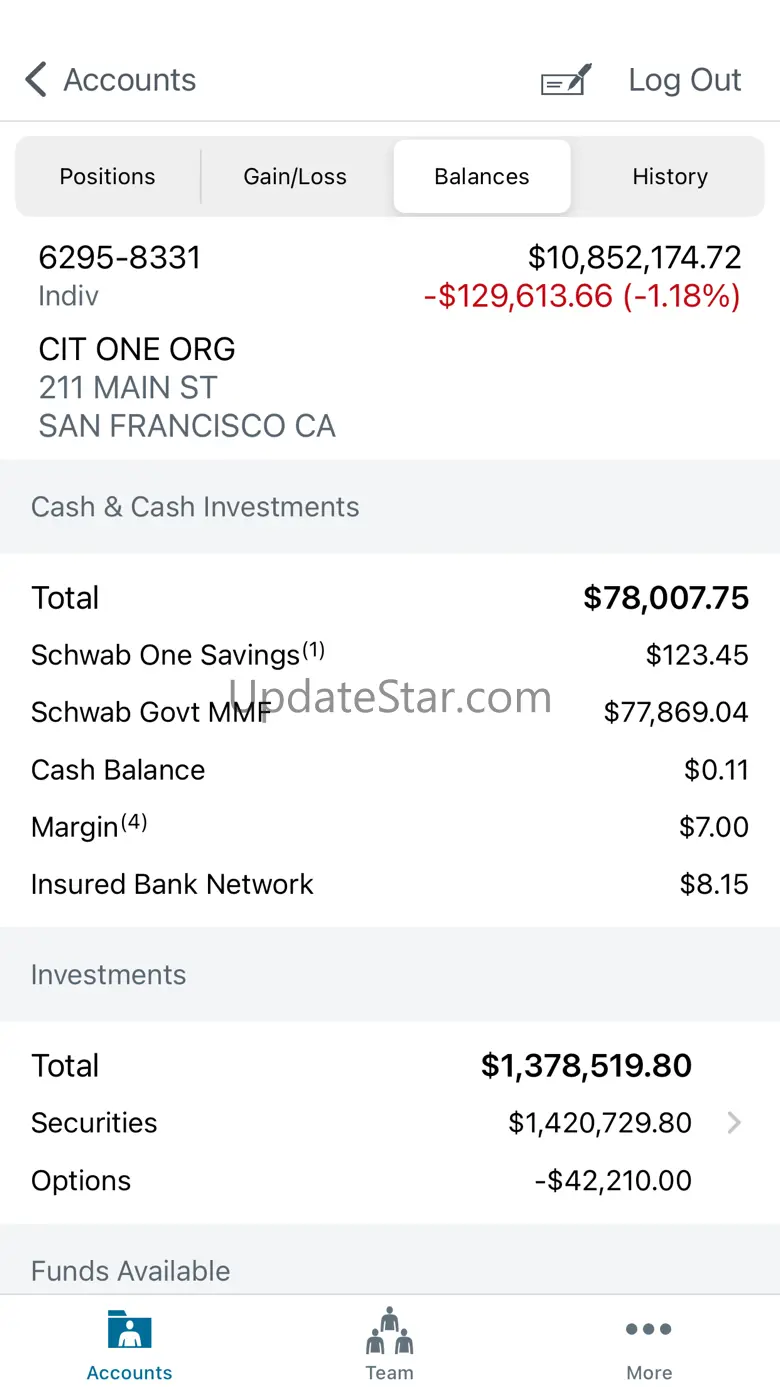The height and width of the screenshot is (1387, 780).
Task: Tap the Insured Bank Network row
Action: point(390,885)
